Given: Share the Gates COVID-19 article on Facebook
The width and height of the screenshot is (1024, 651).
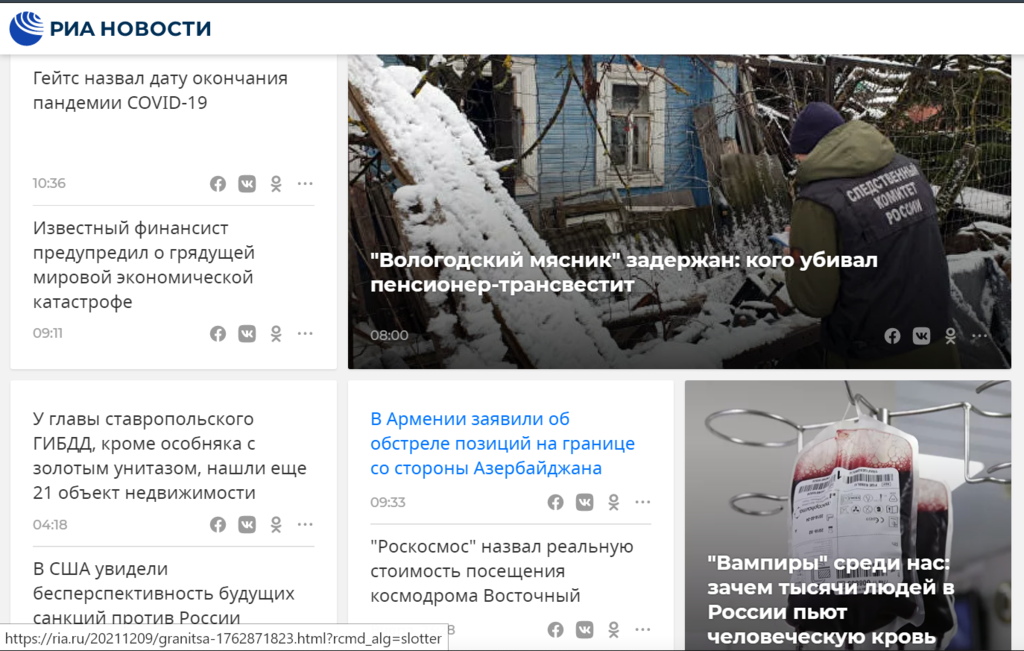Looking at the screenshot, I should [218, 184].
